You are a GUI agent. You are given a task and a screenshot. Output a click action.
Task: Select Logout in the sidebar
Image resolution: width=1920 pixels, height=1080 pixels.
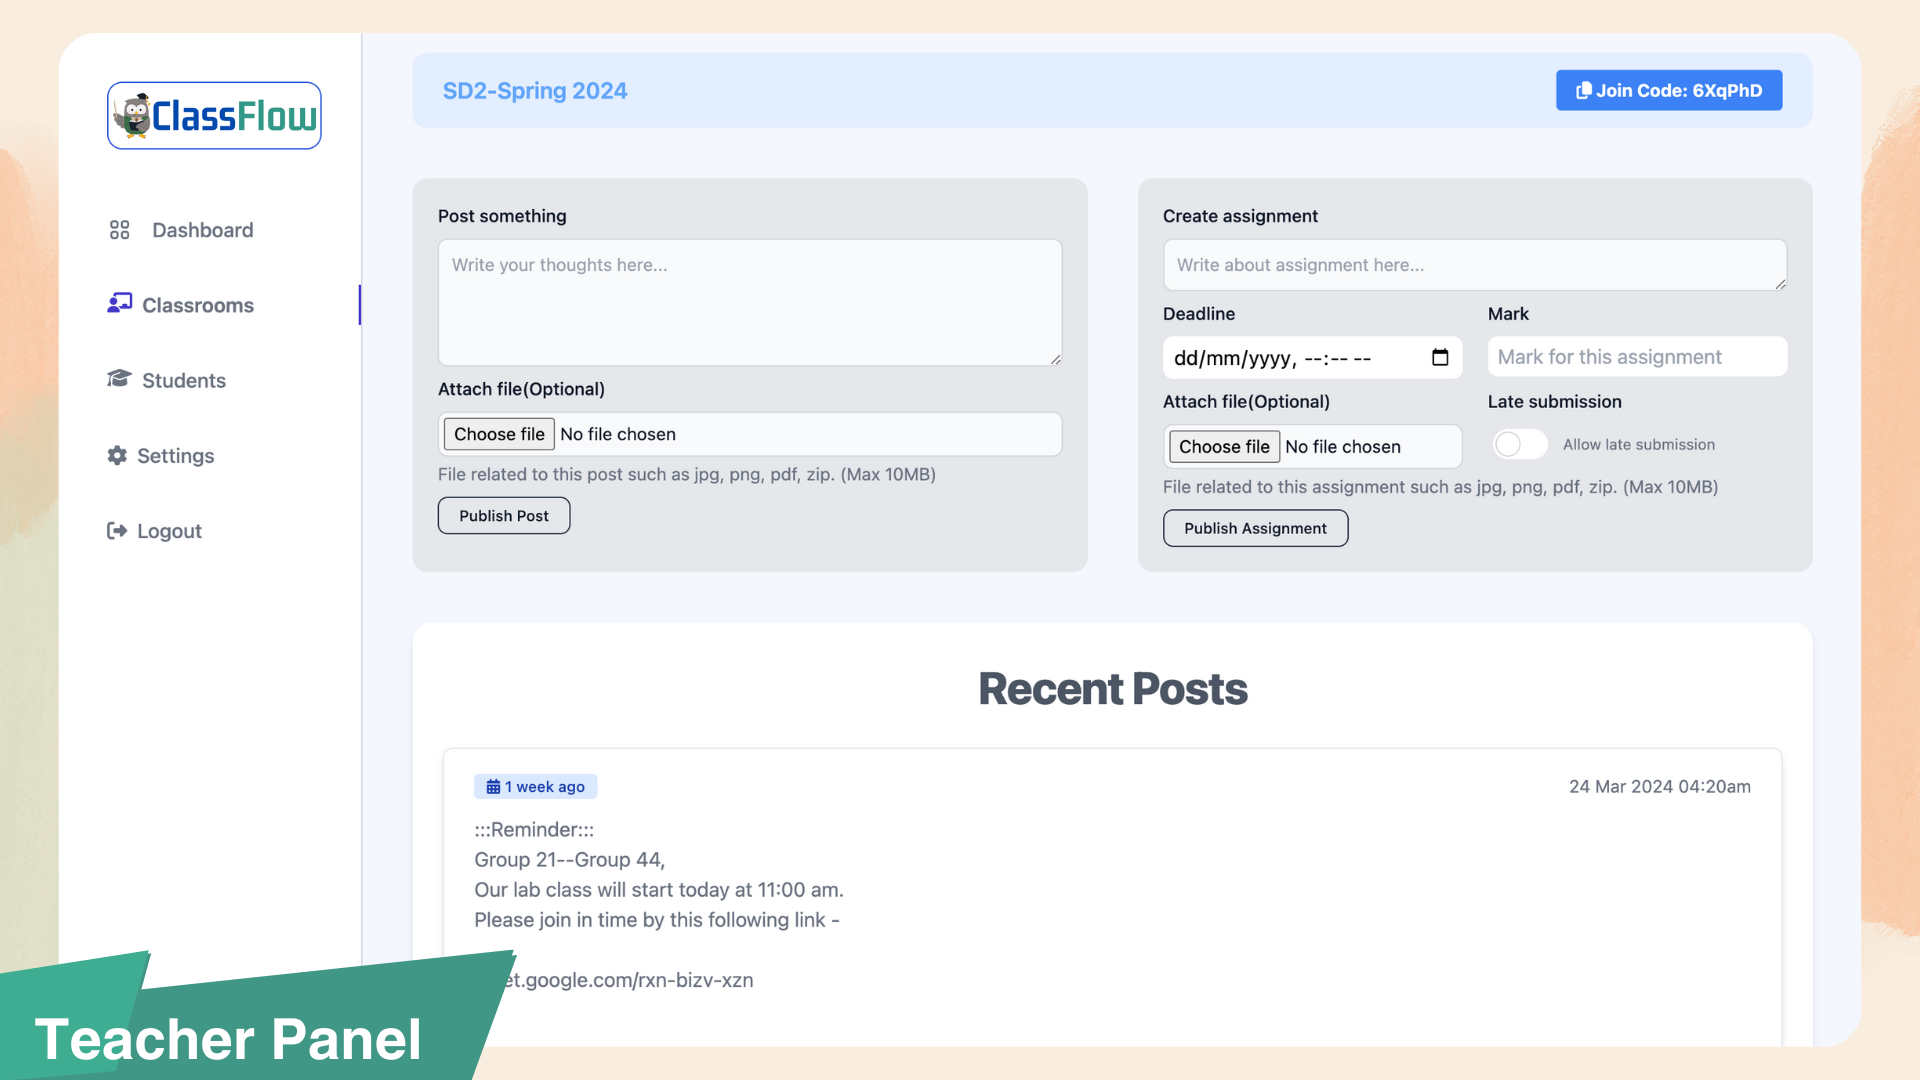click(x=169, y=531)
